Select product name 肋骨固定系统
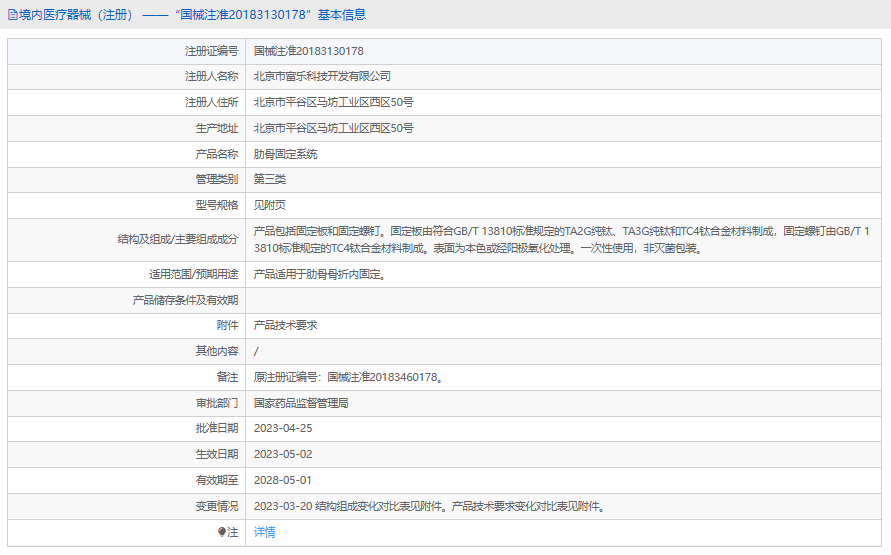 (x=285, y=154)
